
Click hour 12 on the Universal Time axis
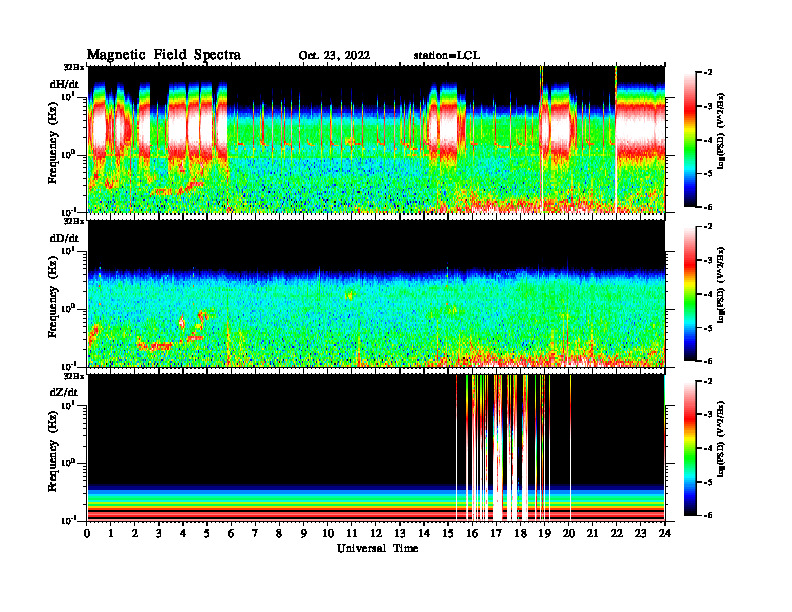pyautogui.click(x=376, y=533)
